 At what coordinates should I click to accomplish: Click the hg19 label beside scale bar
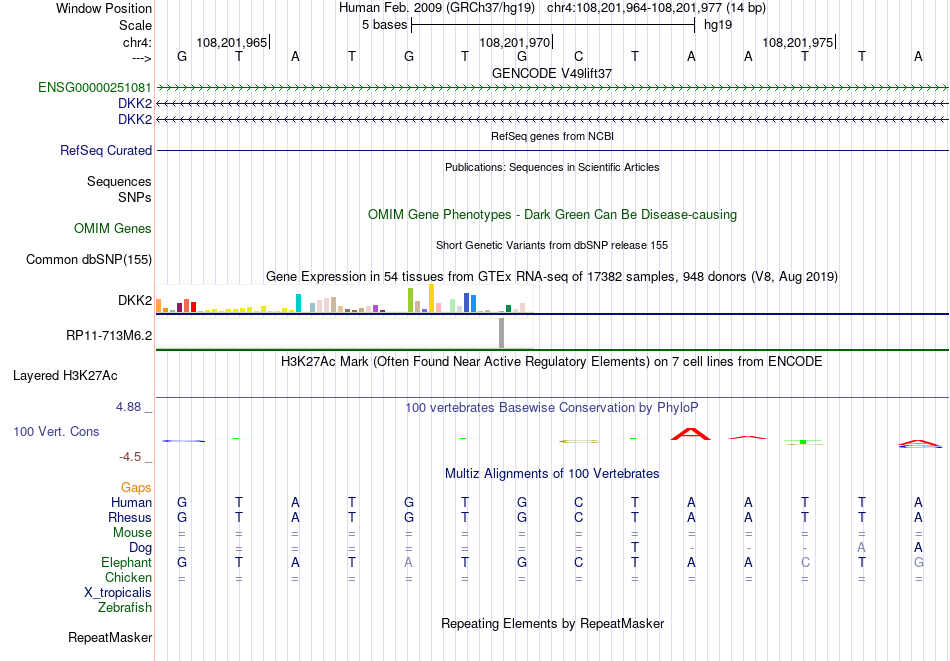coord(718,25)
